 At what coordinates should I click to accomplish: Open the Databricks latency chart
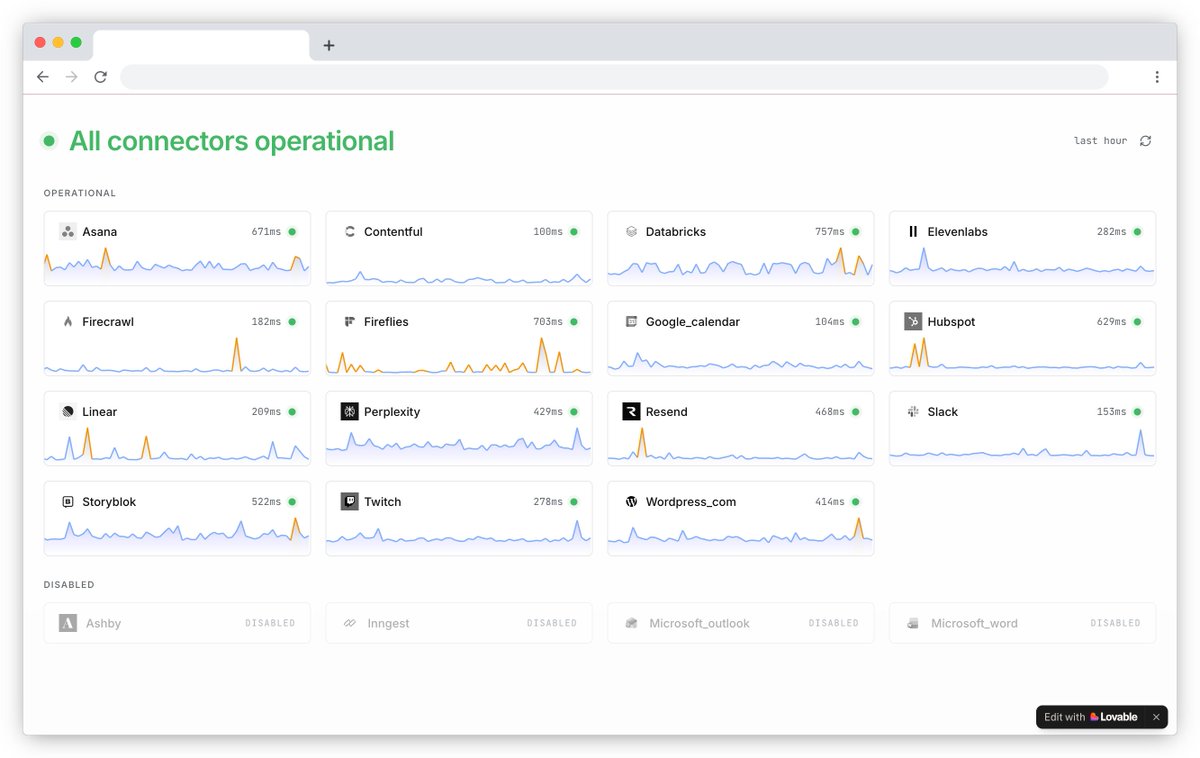click(741, 264)
